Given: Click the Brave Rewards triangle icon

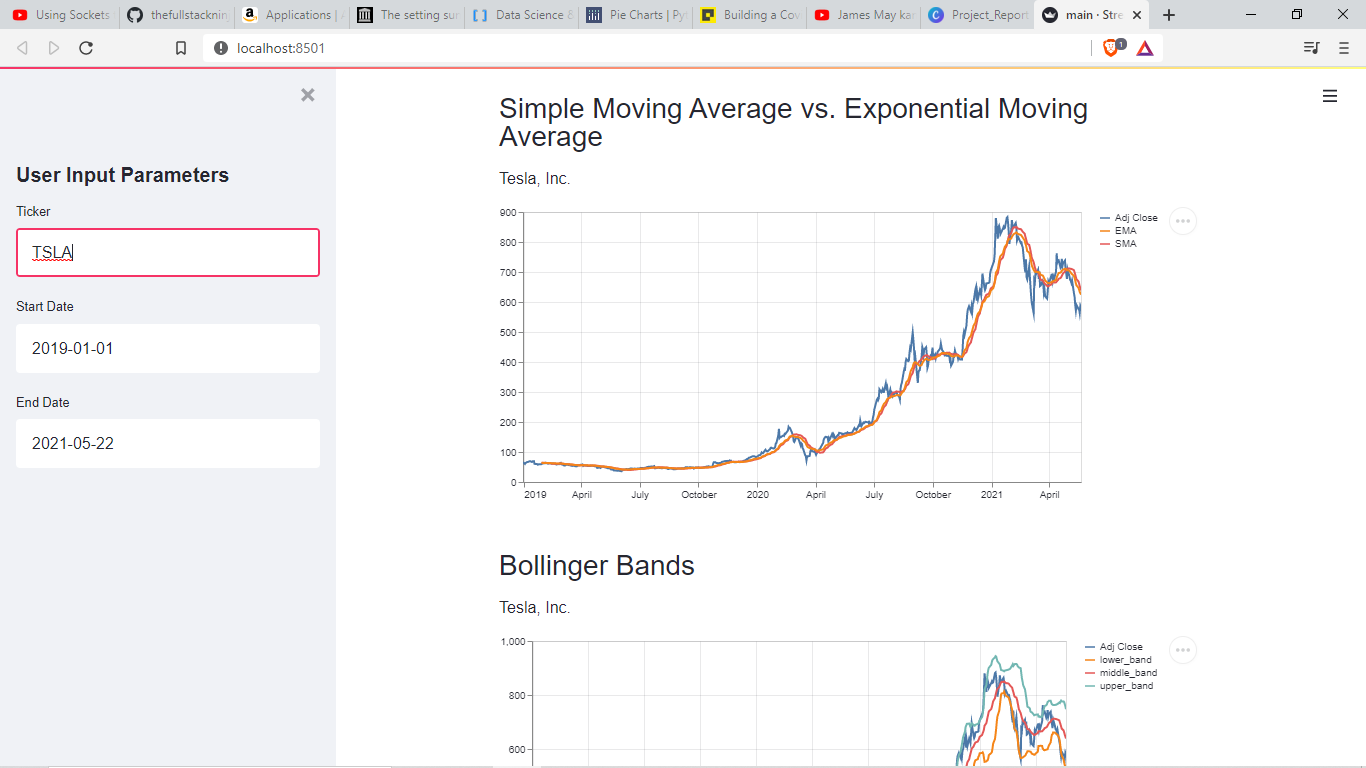Looking at the screenshot, I should (1145, 48).
